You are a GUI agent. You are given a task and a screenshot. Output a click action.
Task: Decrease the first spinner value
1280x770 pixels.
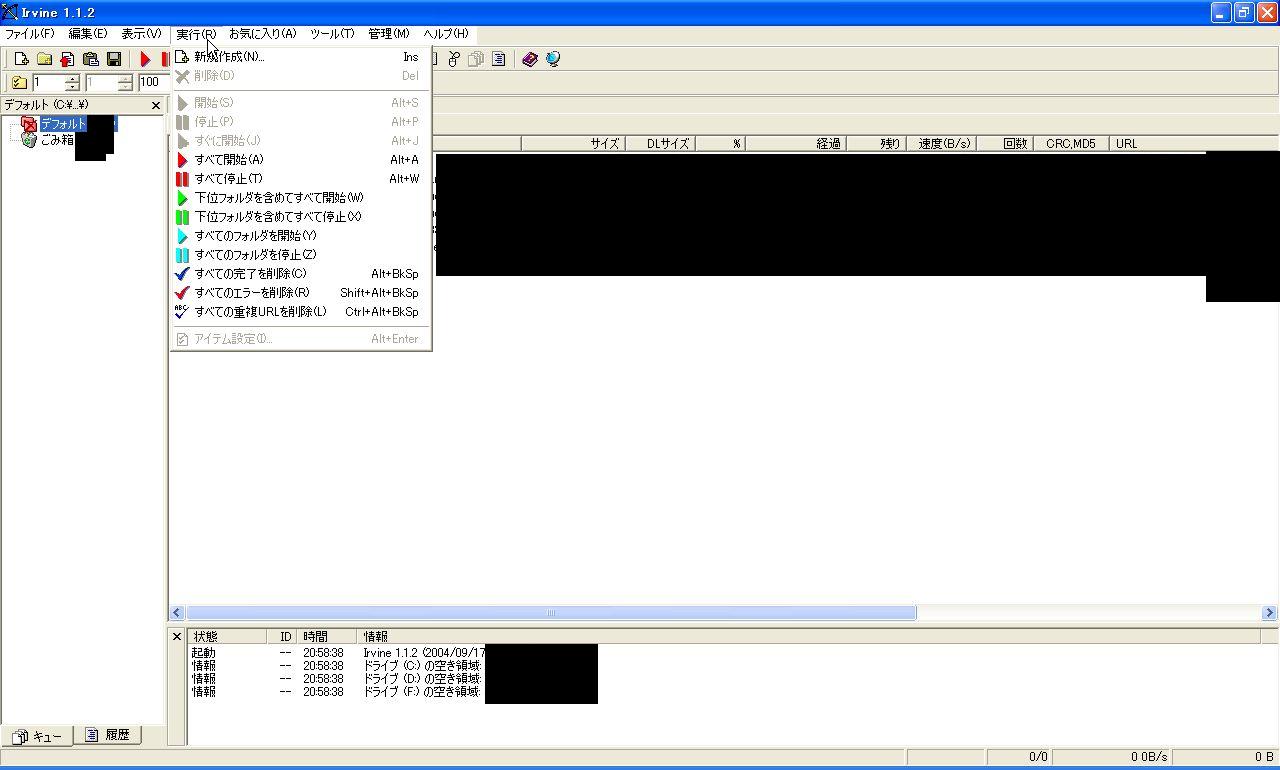pos(72,87)
